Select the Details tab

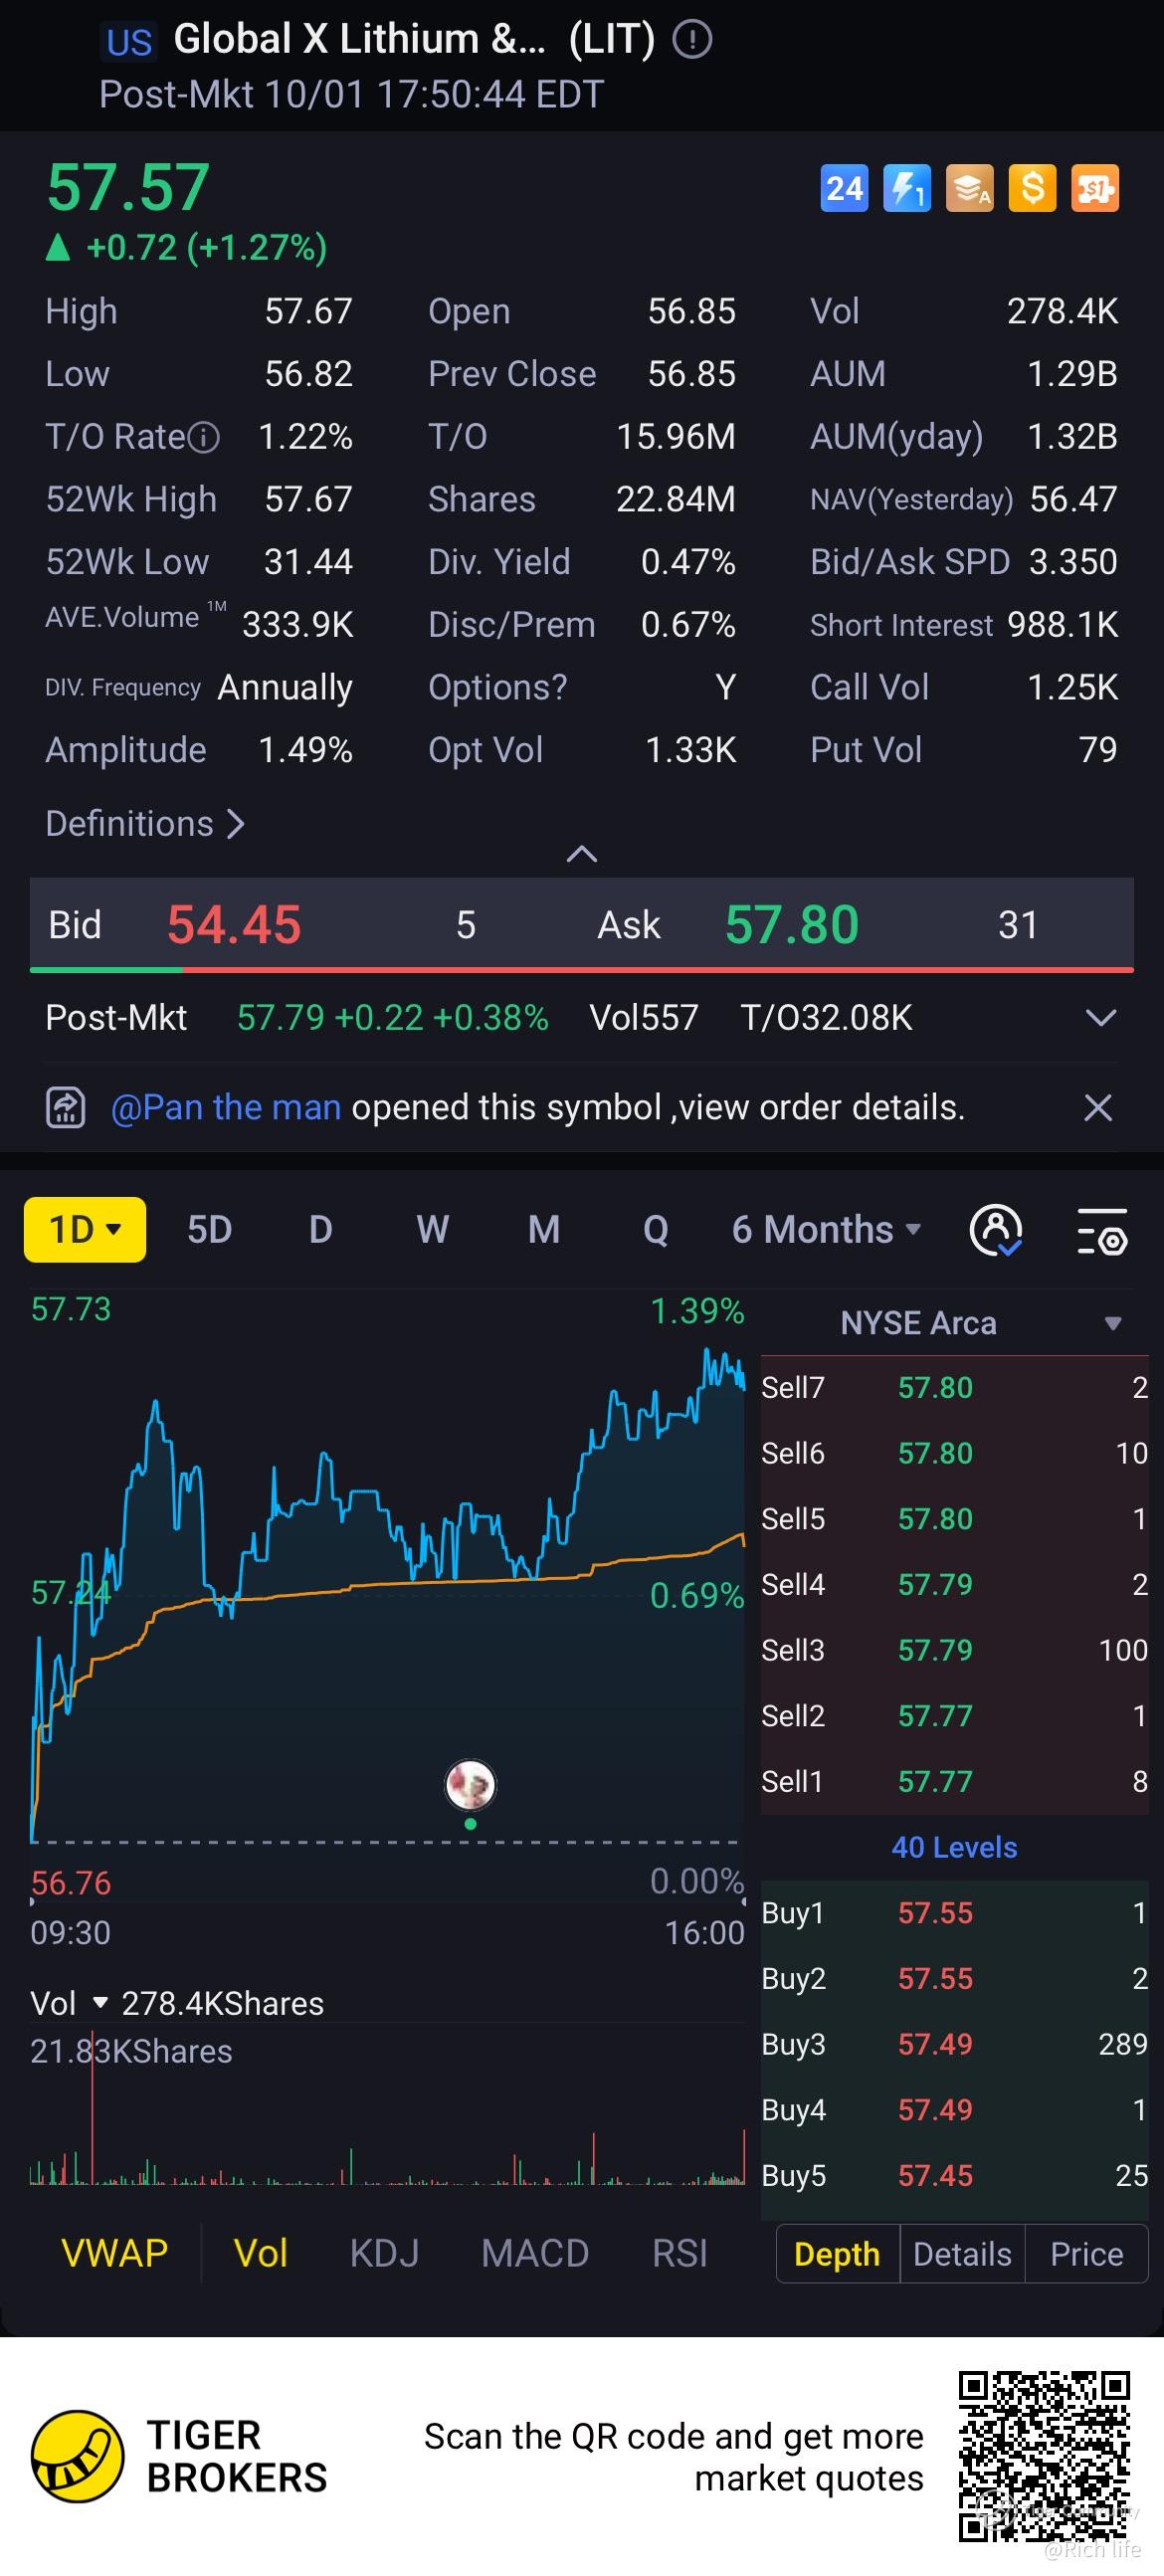click(962, 2254)
